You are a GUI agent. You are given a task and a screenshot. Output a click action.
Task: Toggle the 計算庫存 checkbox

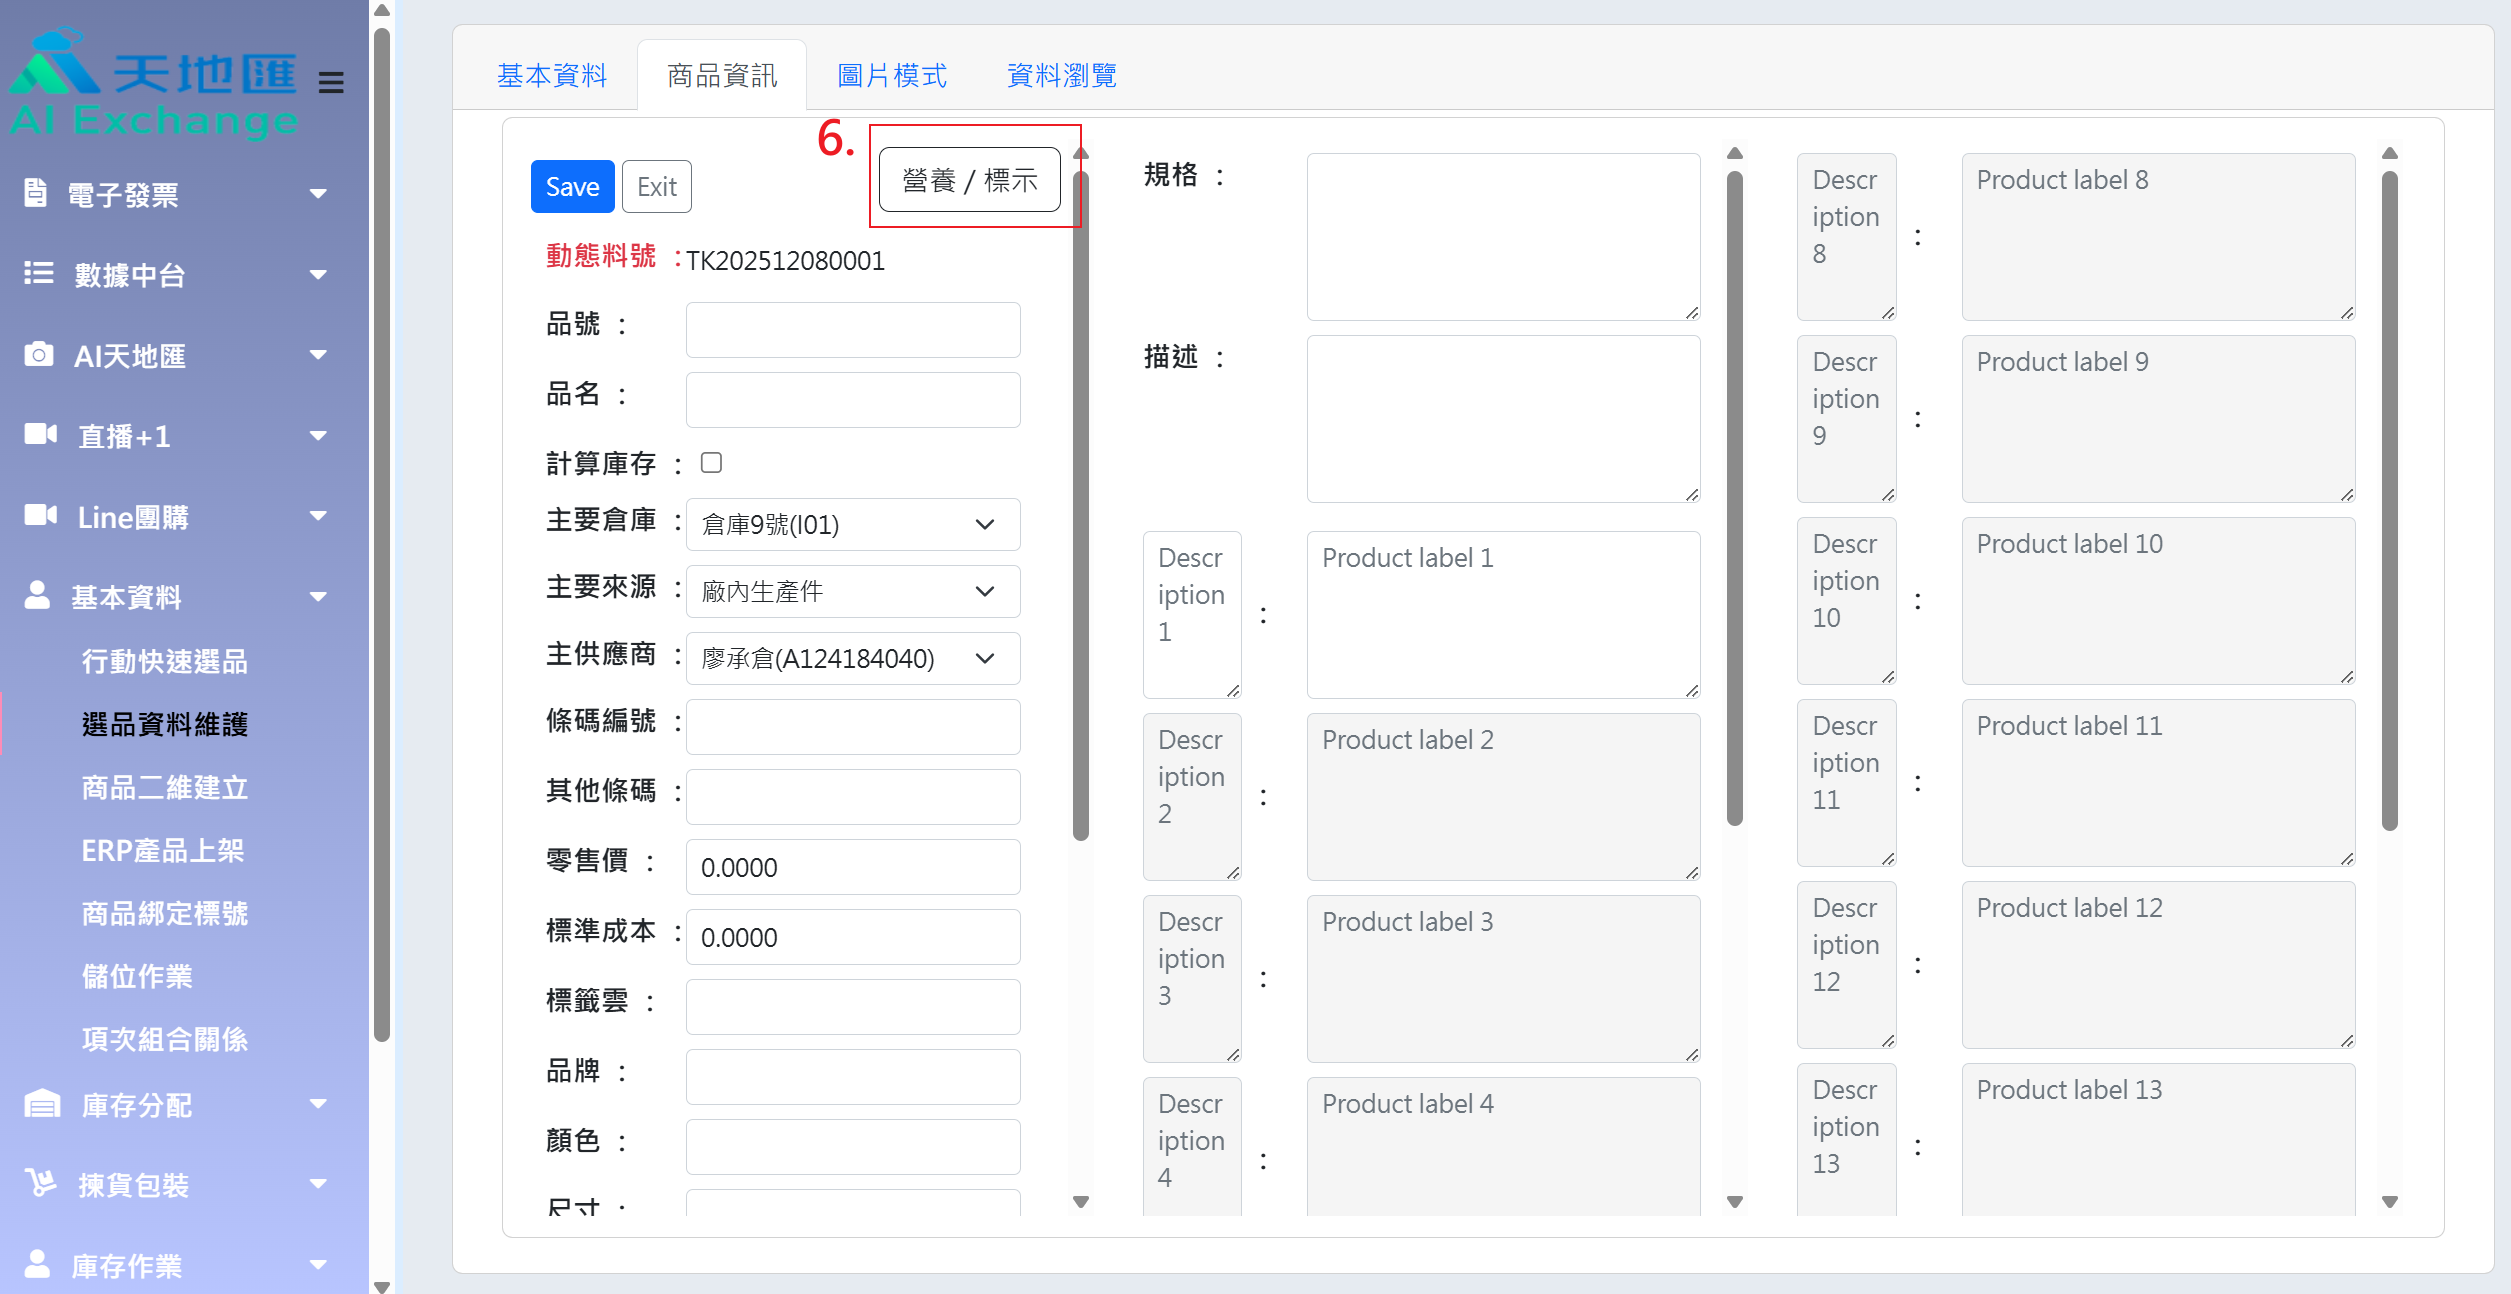(x=711, y=462)
